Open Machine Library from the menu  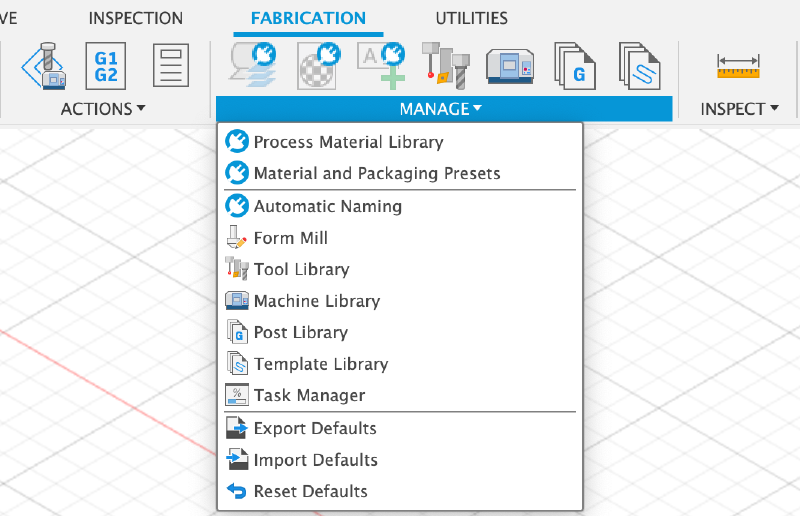(x=400, y=301)
